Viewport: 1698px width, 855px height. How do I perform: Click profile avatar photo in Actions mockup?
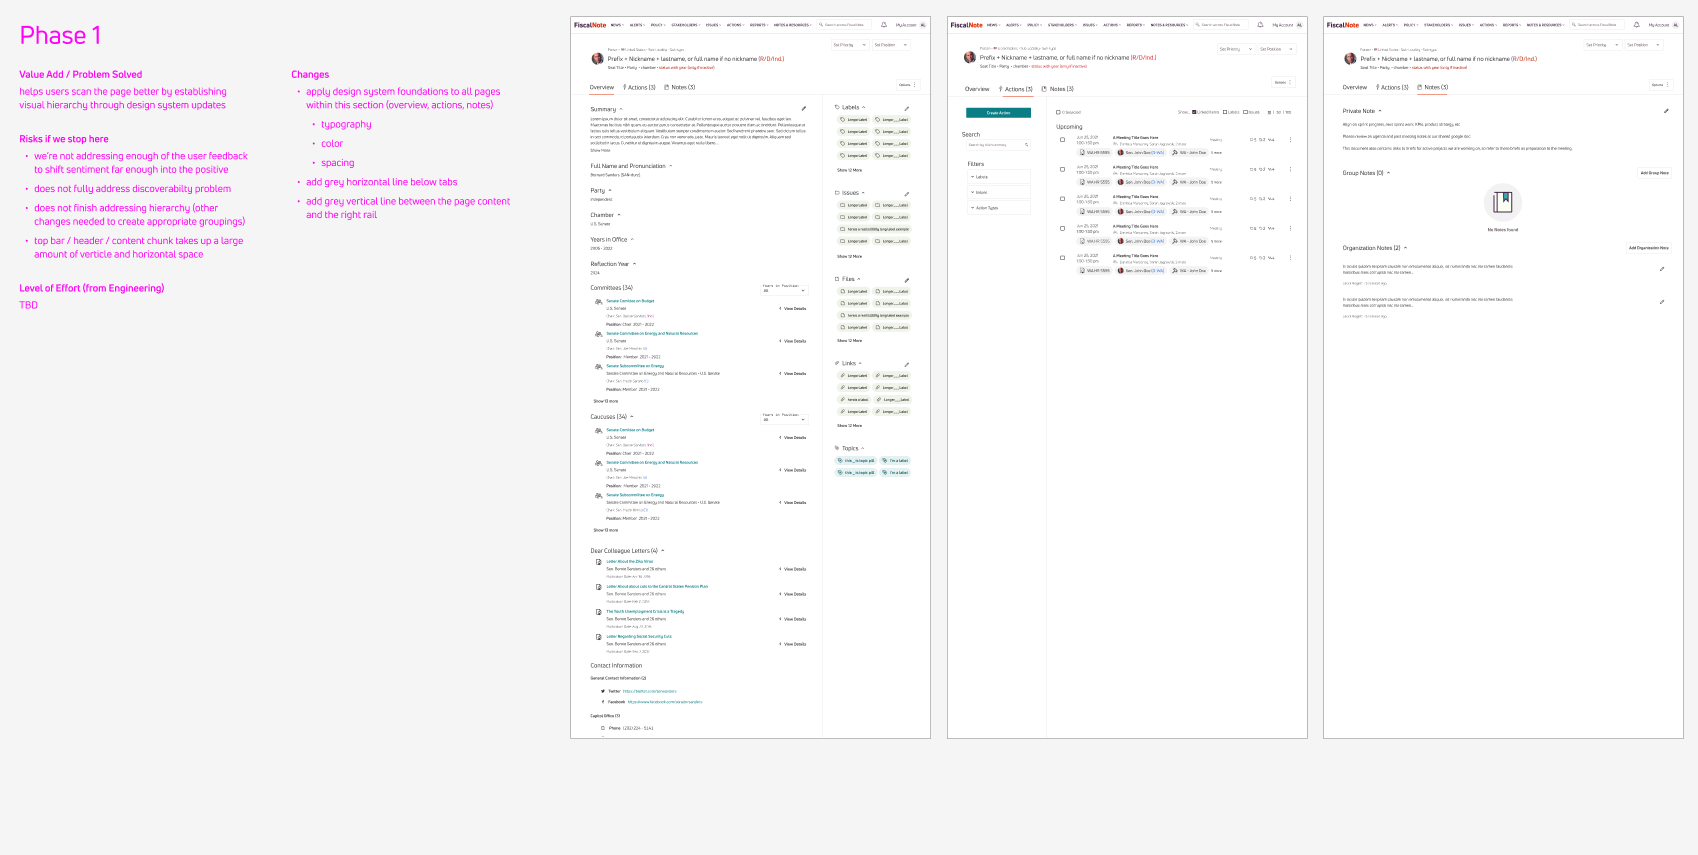point(969,58)
